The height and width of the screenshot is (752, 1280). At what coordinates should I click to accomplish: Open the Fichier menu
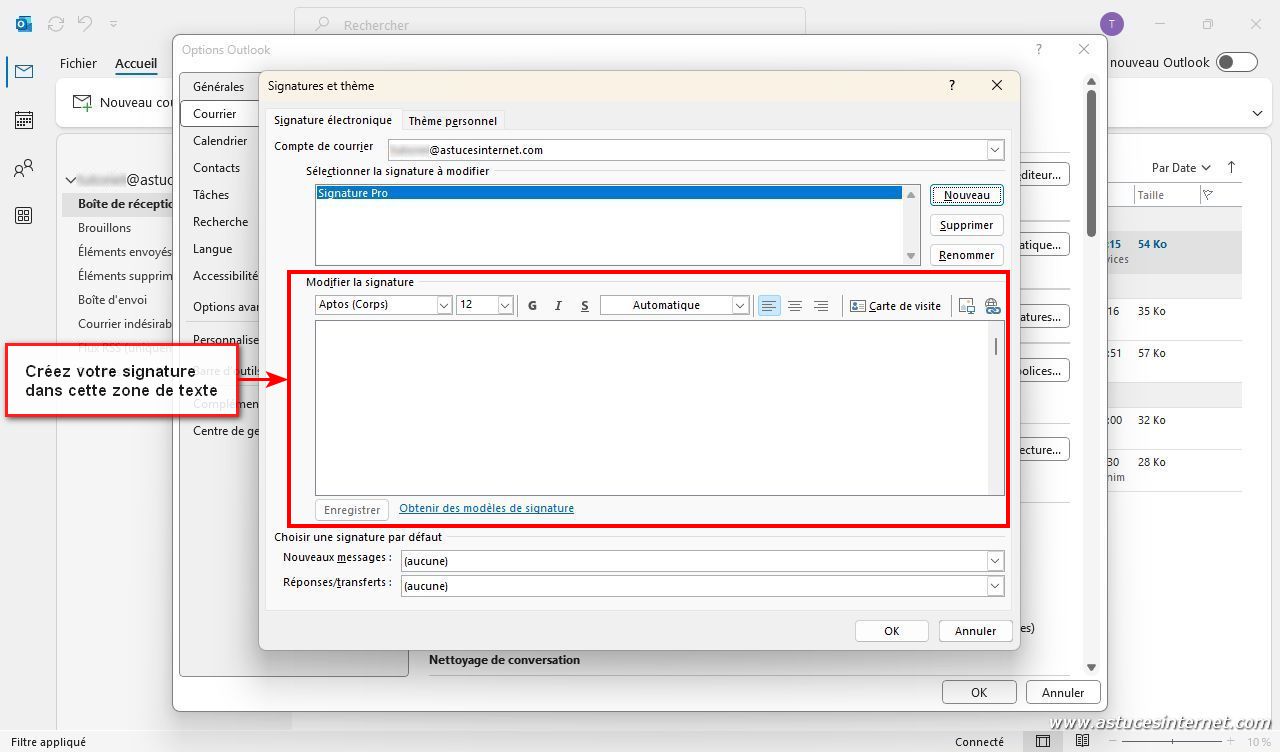pos(78,63)
